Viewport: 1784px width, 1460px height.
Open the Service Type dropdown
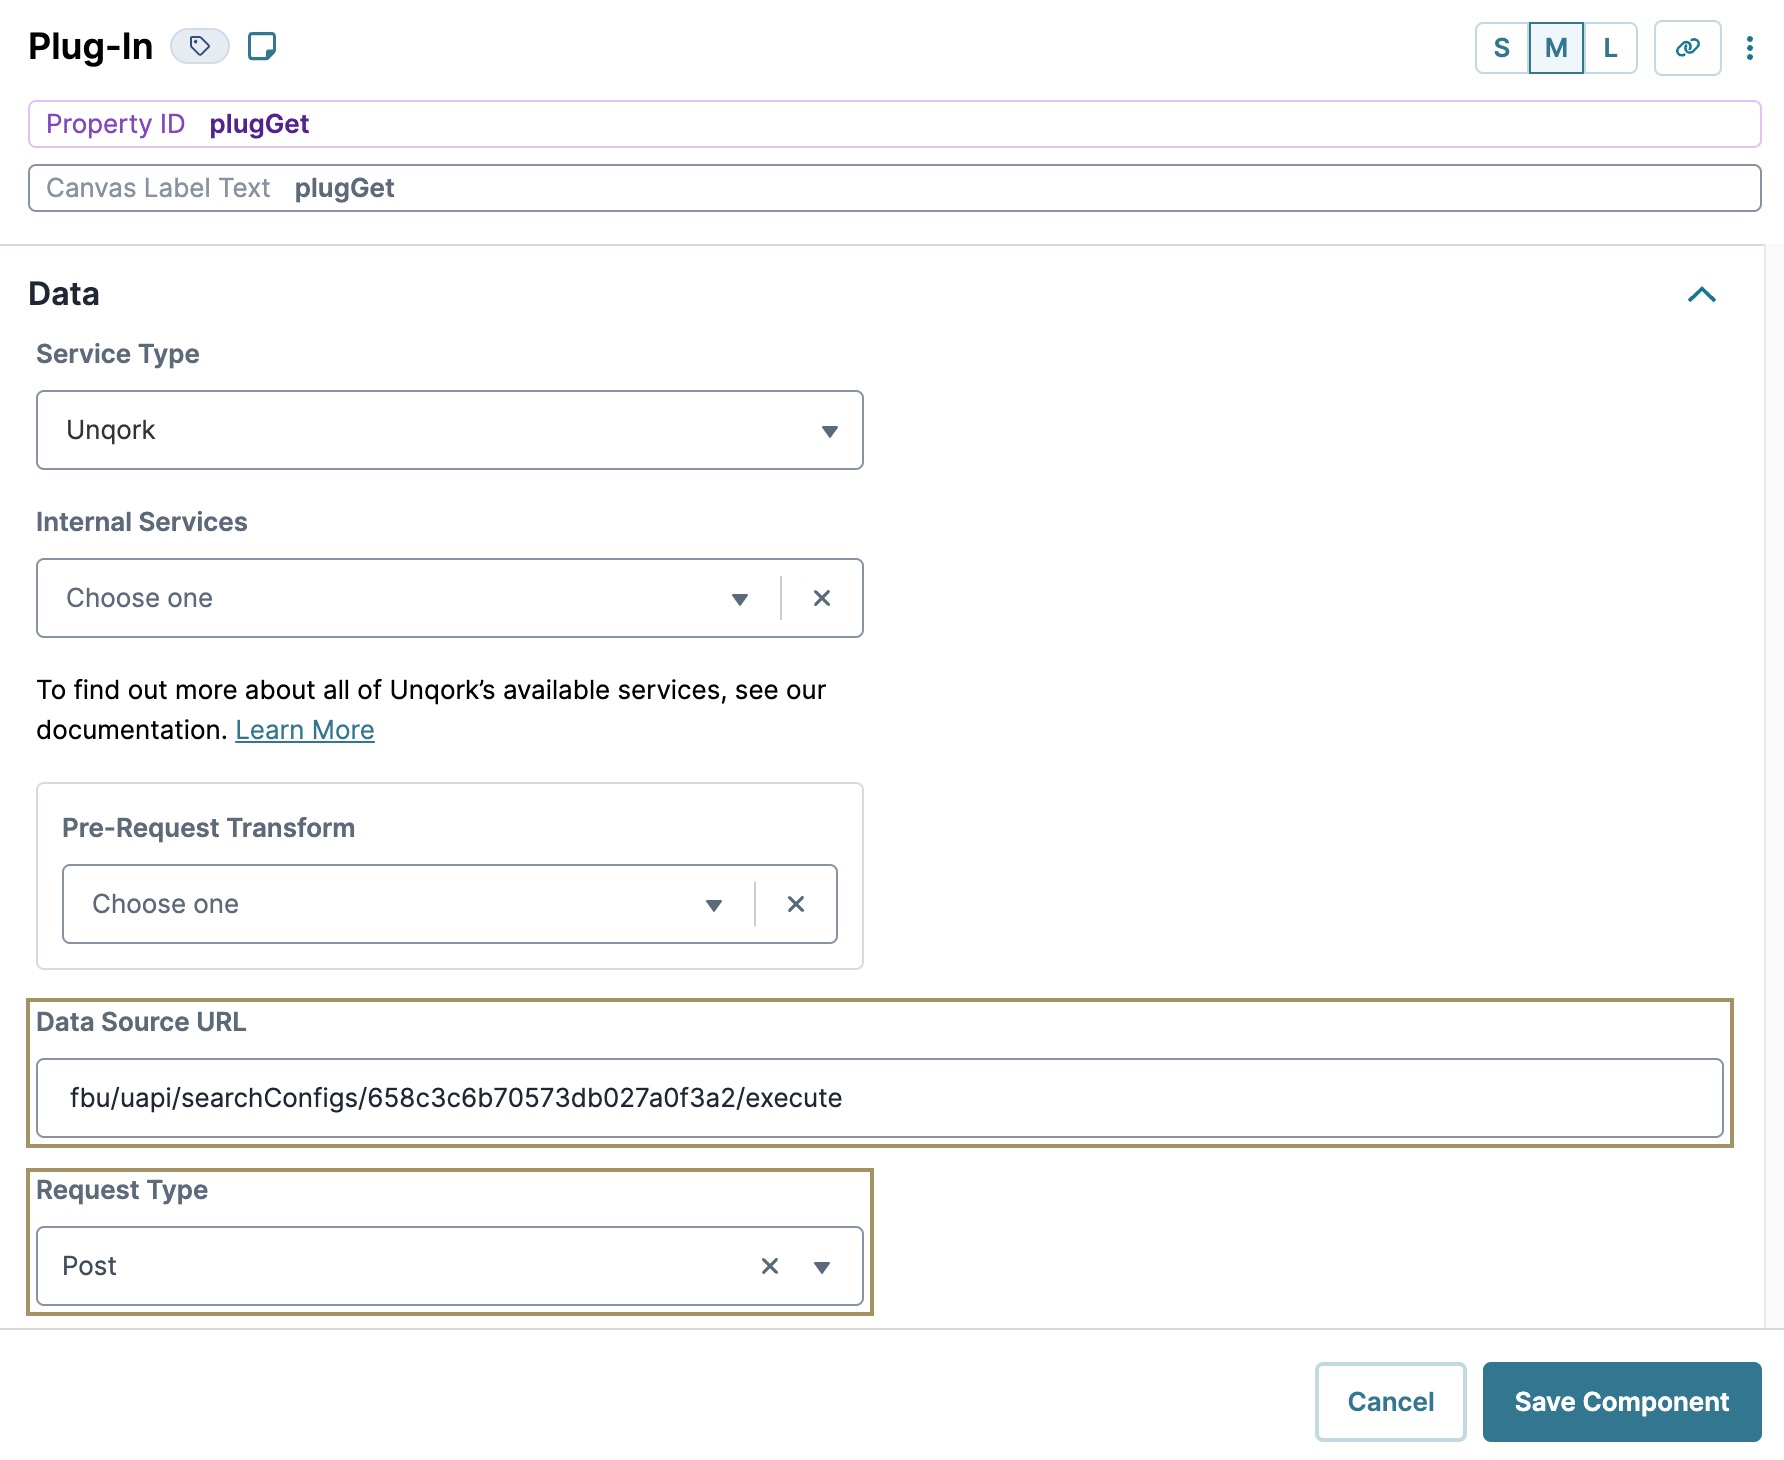(x=450, y=430)
